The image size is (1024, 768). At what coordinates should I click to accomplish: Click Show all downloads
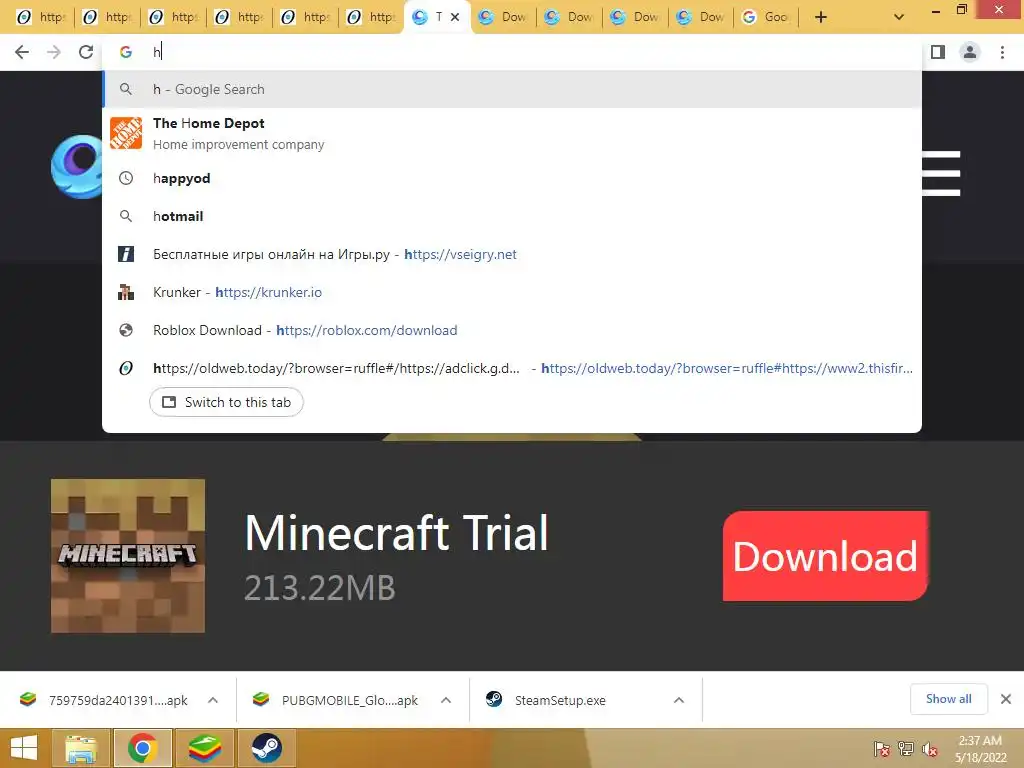pos(948,699)
